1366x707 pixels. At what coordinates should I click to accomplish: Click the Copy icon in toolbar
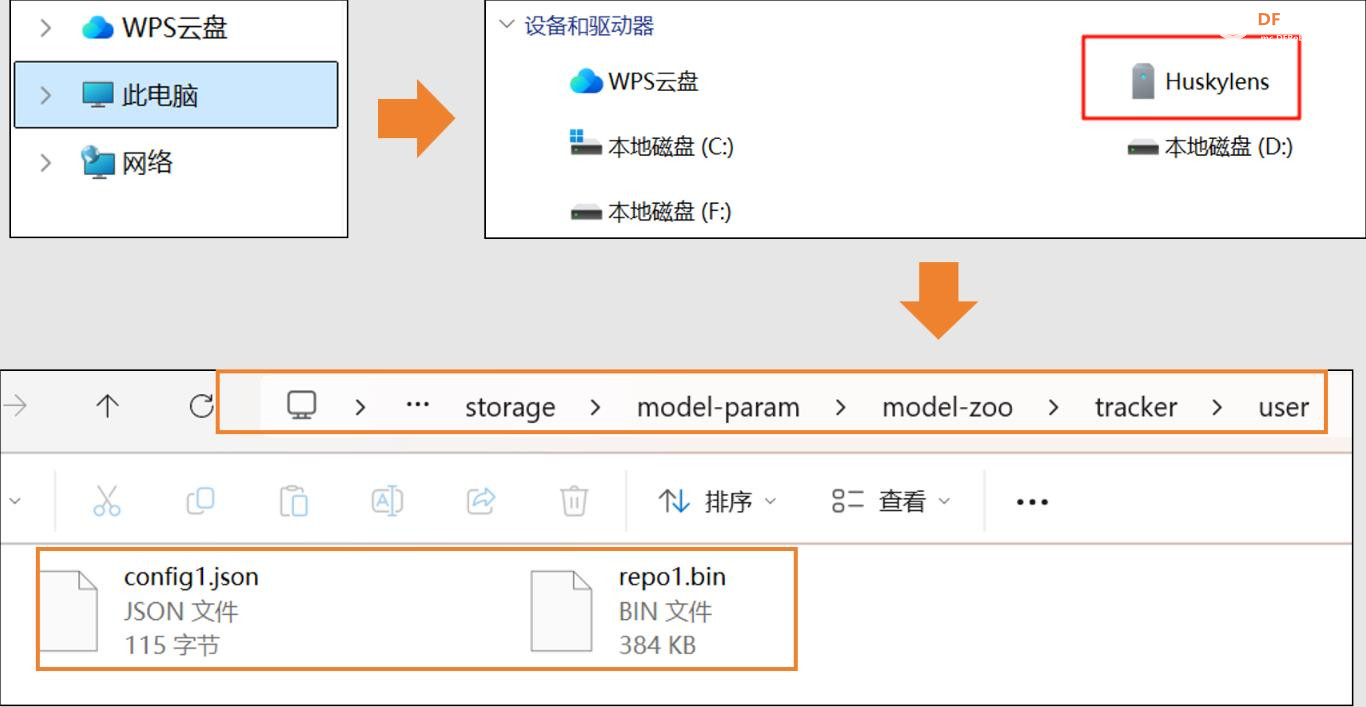200,500
